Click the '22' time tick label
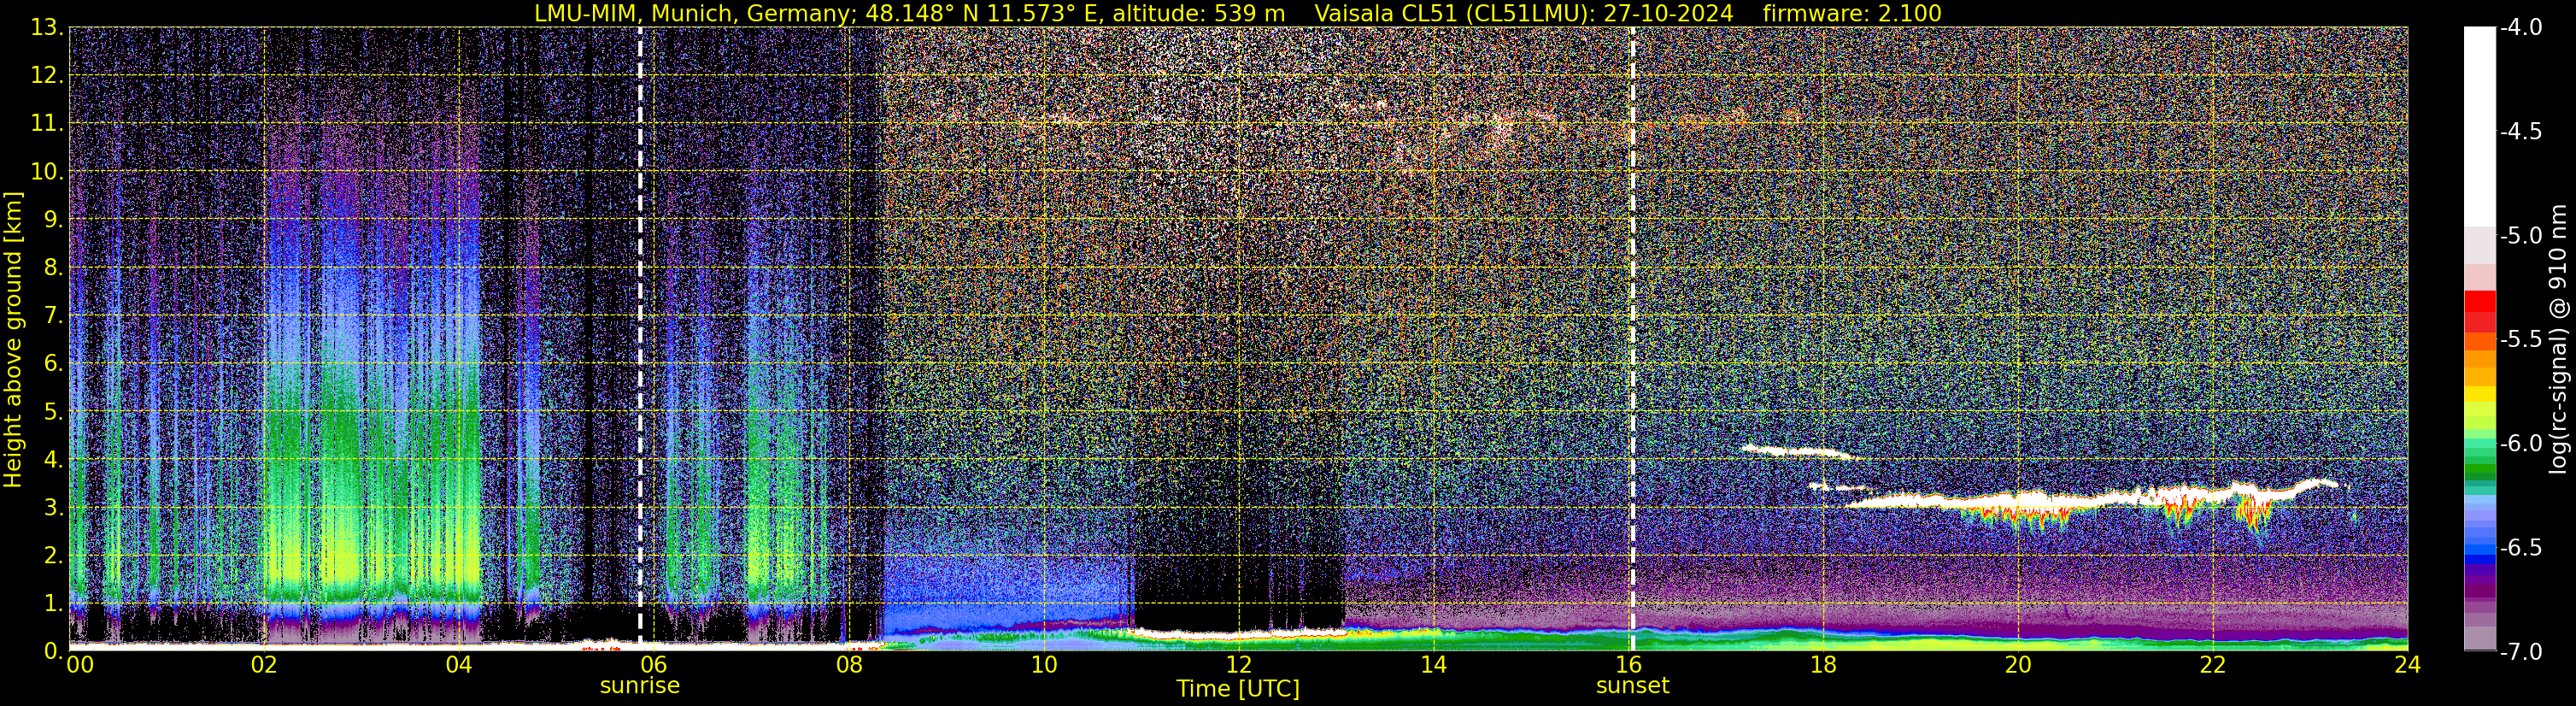2576x706 pixels. 2213,665
